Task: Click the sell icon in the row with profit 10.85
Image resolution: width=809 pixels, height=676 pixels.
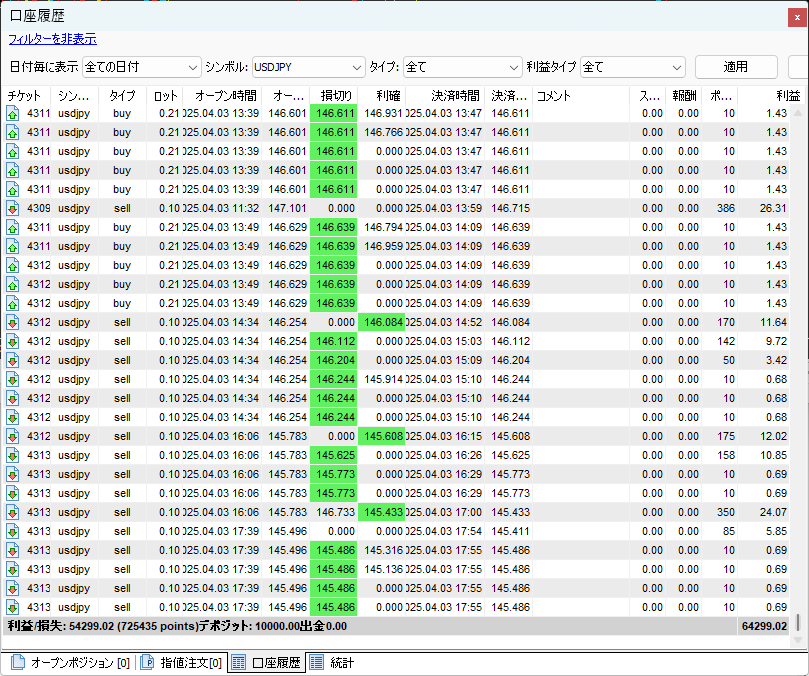Action: click(x=13, y=456)
